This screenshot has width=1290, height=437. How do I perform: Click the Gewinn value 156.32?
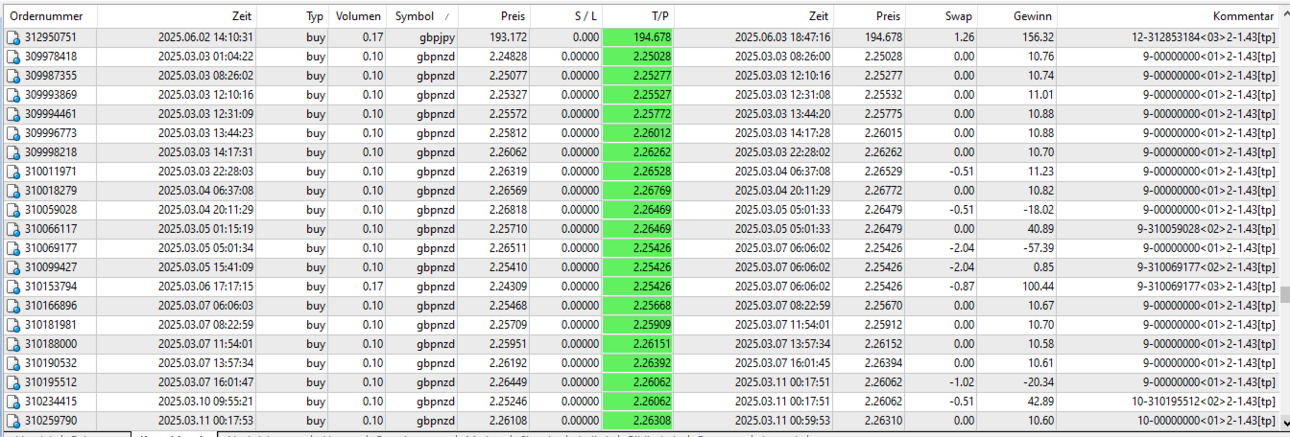1035,37
